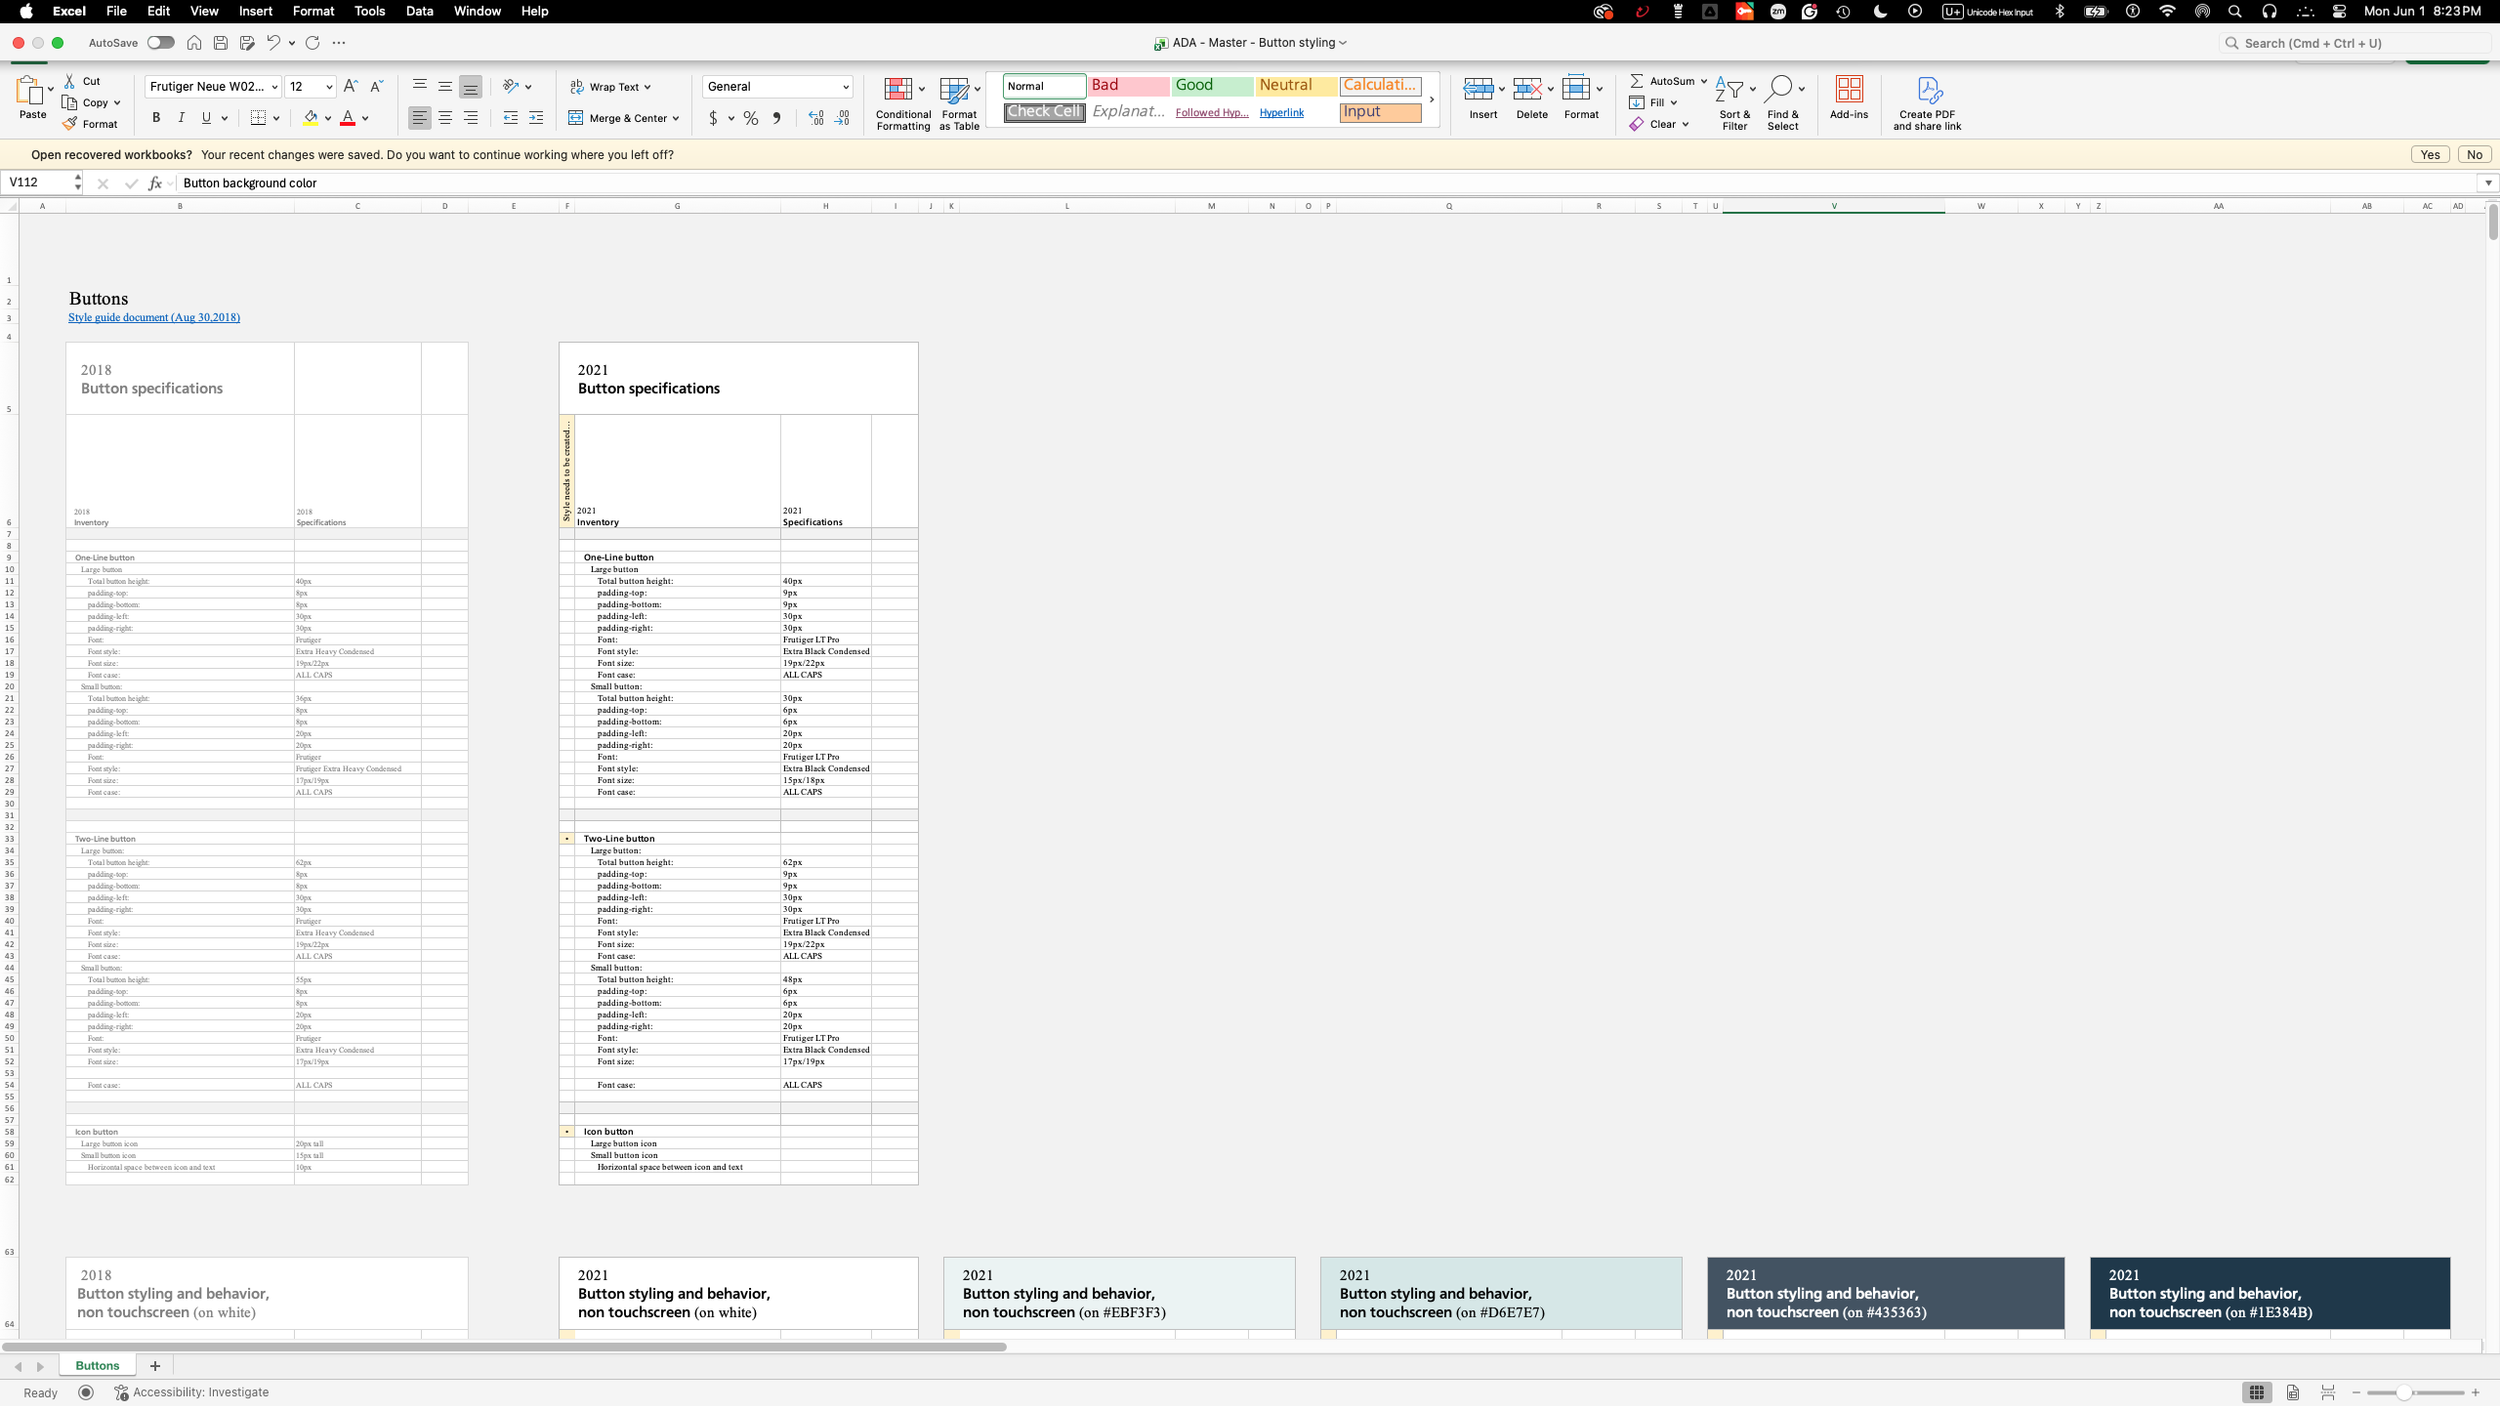This screenshot has width=2500, height=1406.
Task: Open Conditional Formatting
Action: (x=903, y=103)
